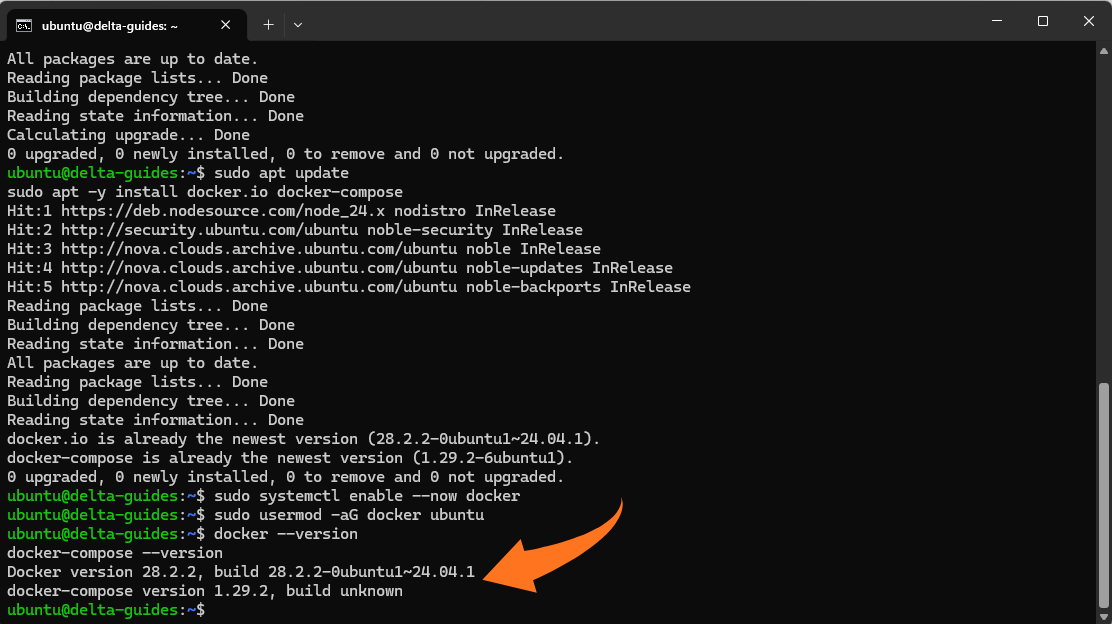Click the vertical scrollbar thumb
Viewport: 1112px width, 624px height.
pos(1103,493)
